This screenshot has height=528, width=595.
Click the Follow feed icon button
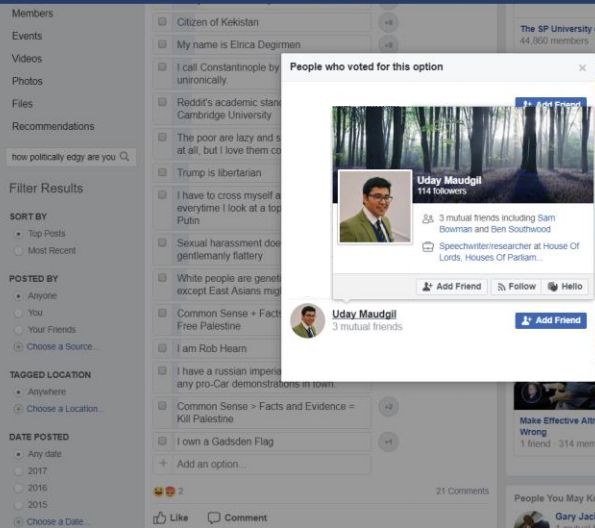pyautogui.click(x=516, y=287)
